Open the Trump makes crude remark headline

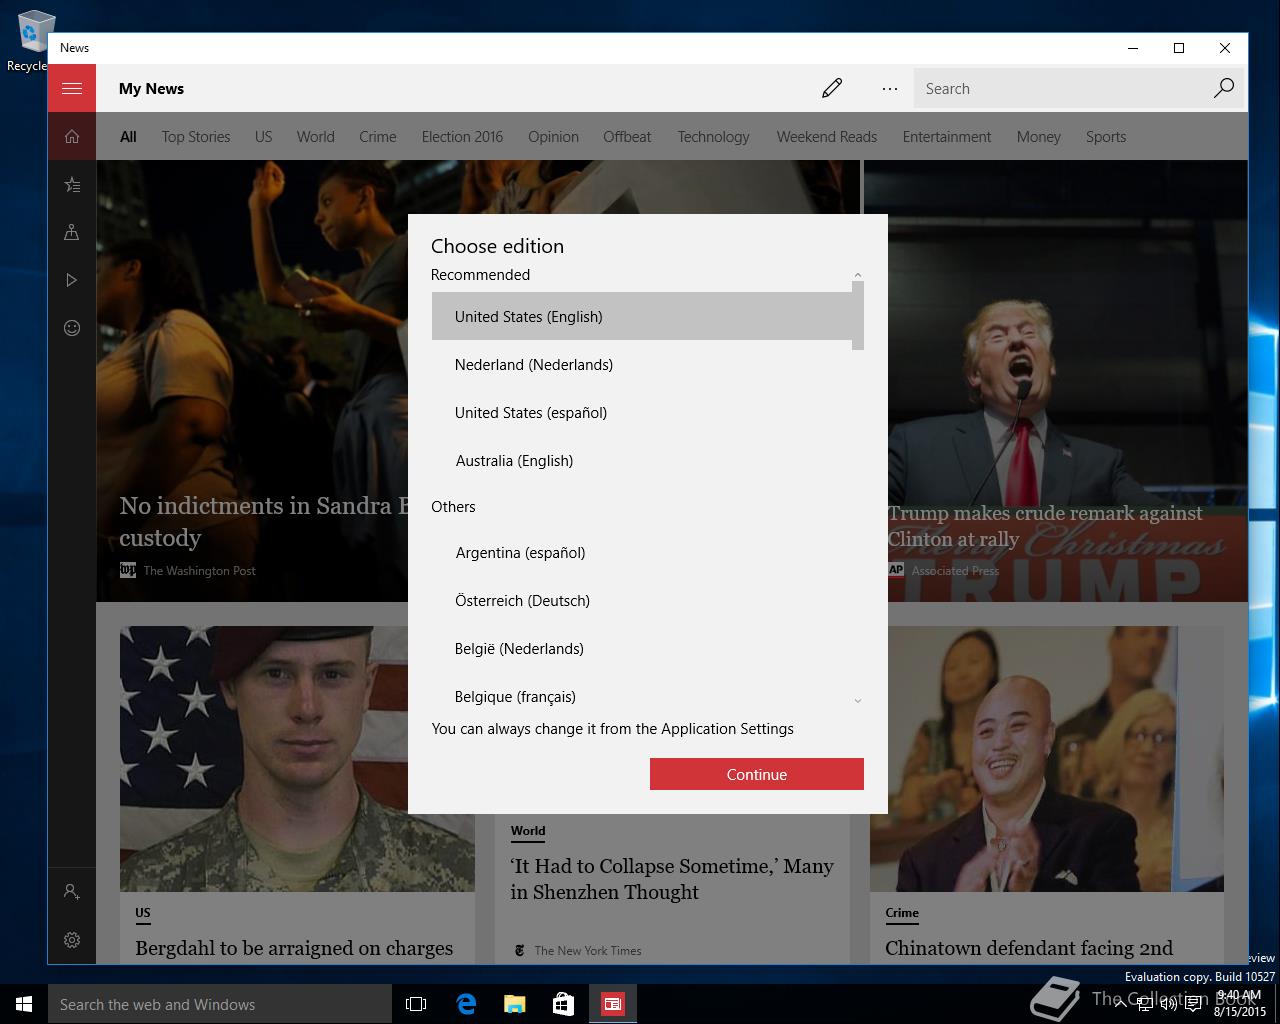pos(1044,526)
